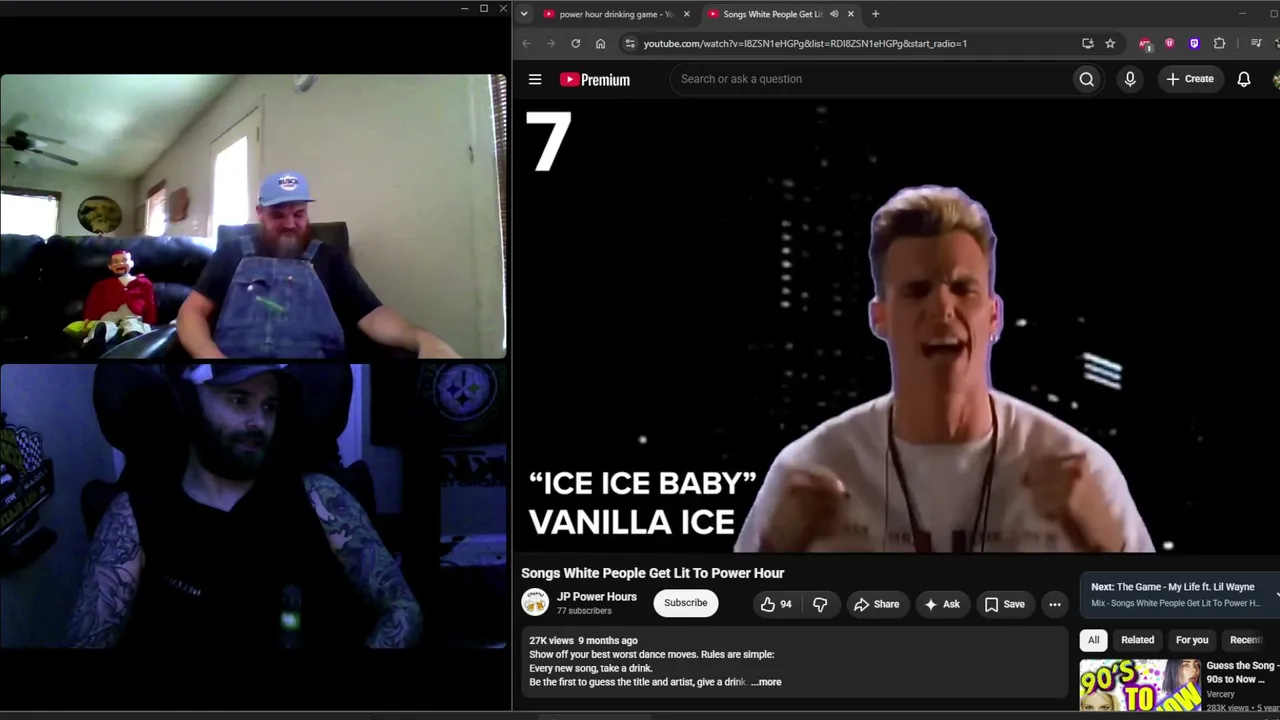
Task: Open the 90's video thumbnail in recommendations
Action: coord(1139,686)
